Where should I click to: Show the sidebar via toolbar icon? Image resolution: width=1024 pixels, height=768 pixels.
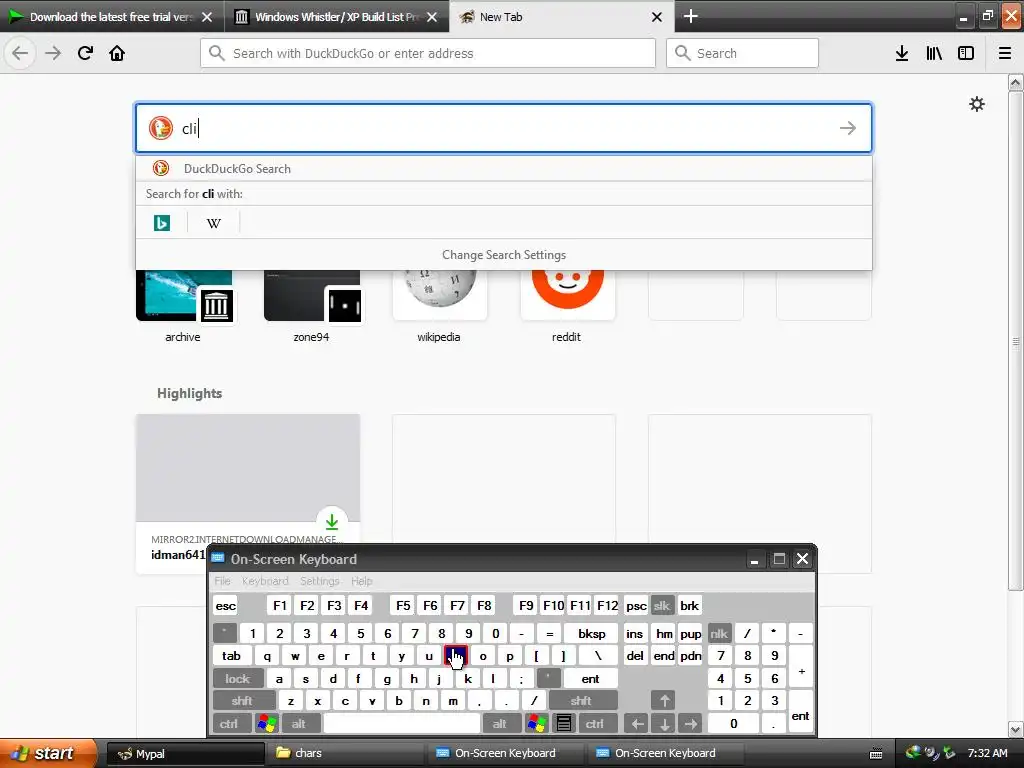pyautogui.click(x=966, y=53)
